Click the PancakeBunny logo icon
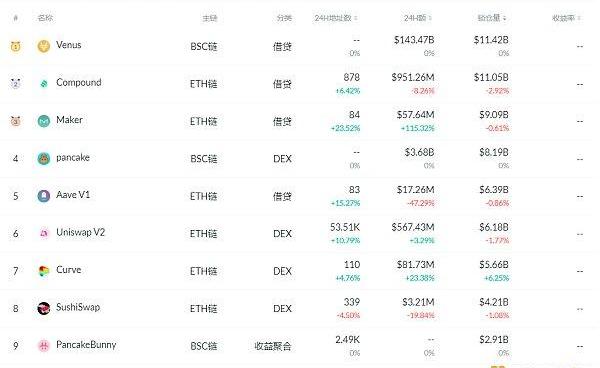The height and width of the screenshot is (368, 600). tap(44, 346)
